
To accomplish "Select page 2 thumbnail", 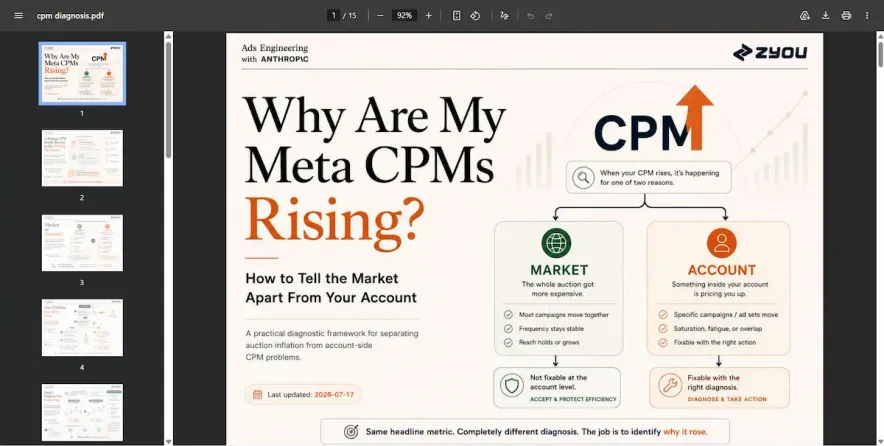I will (x=82, y=158).
